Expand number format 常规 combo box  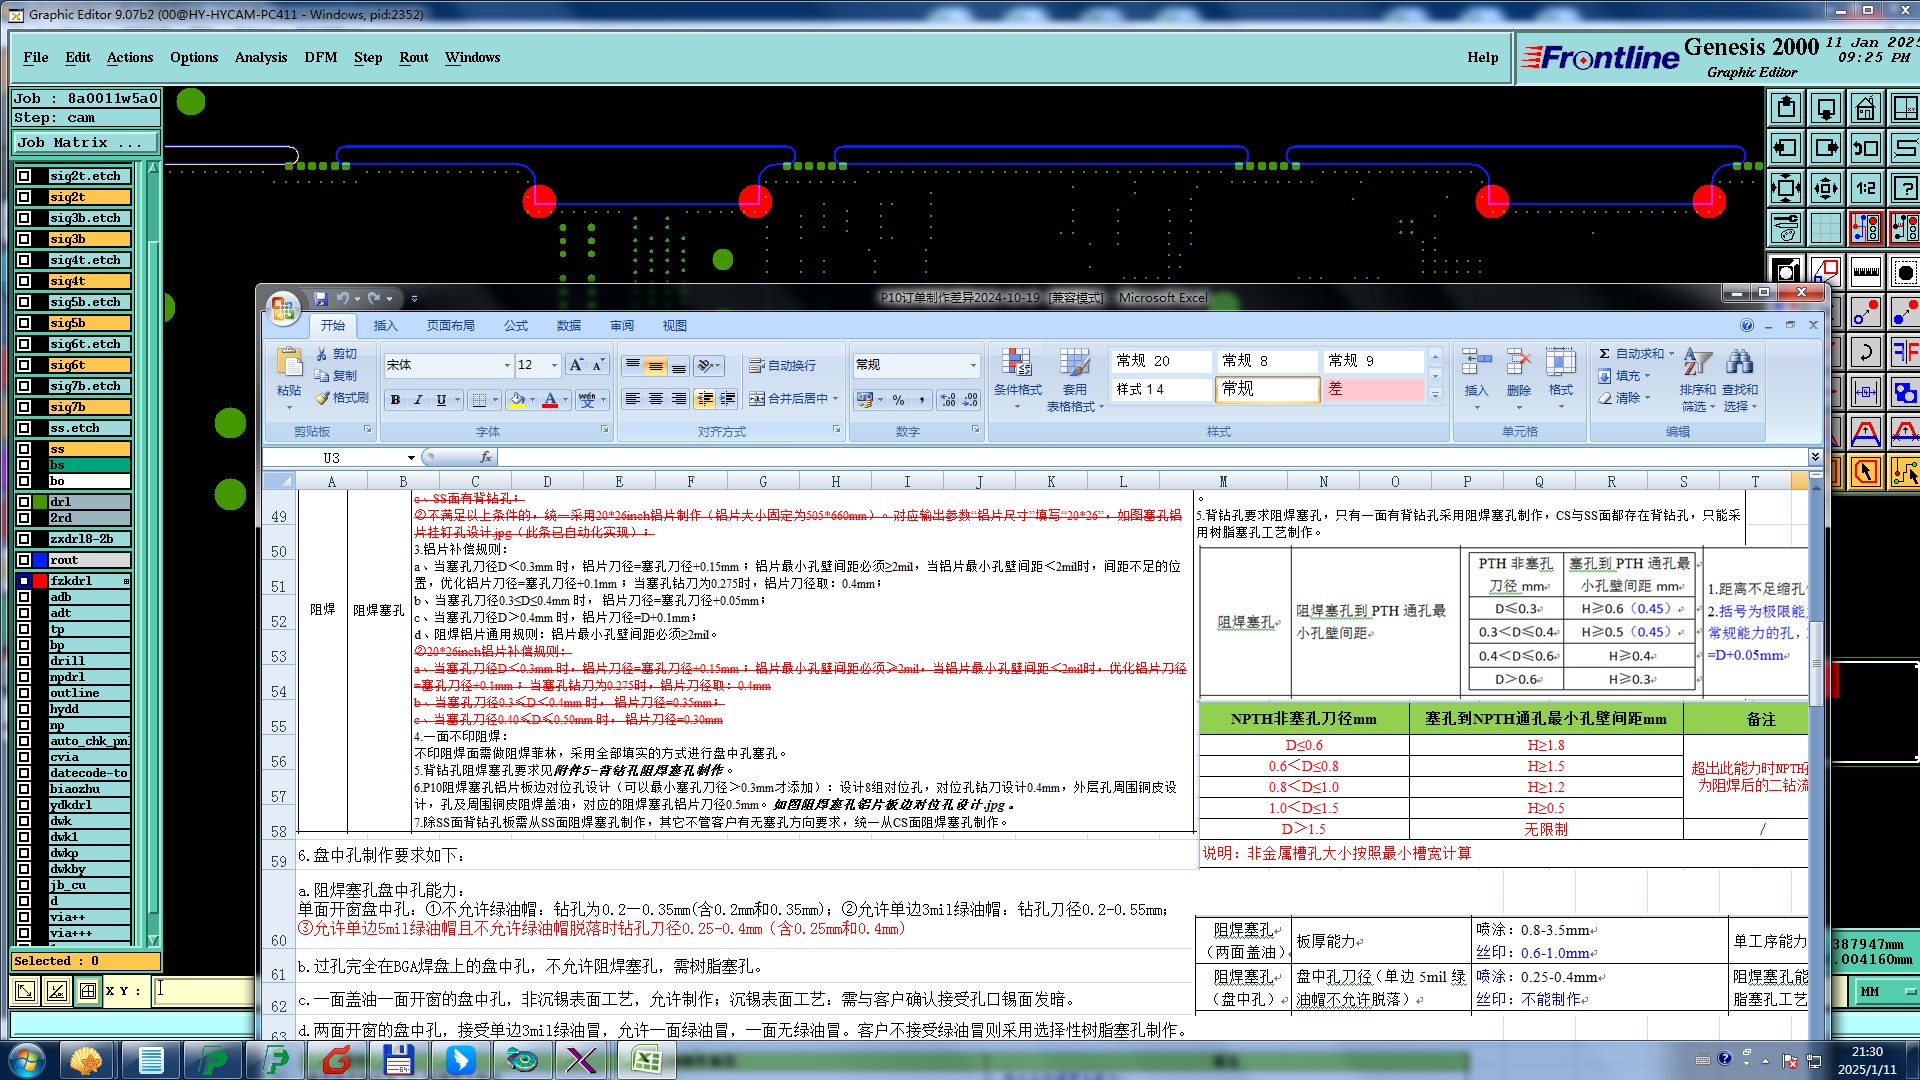click(x=972, y=365)
